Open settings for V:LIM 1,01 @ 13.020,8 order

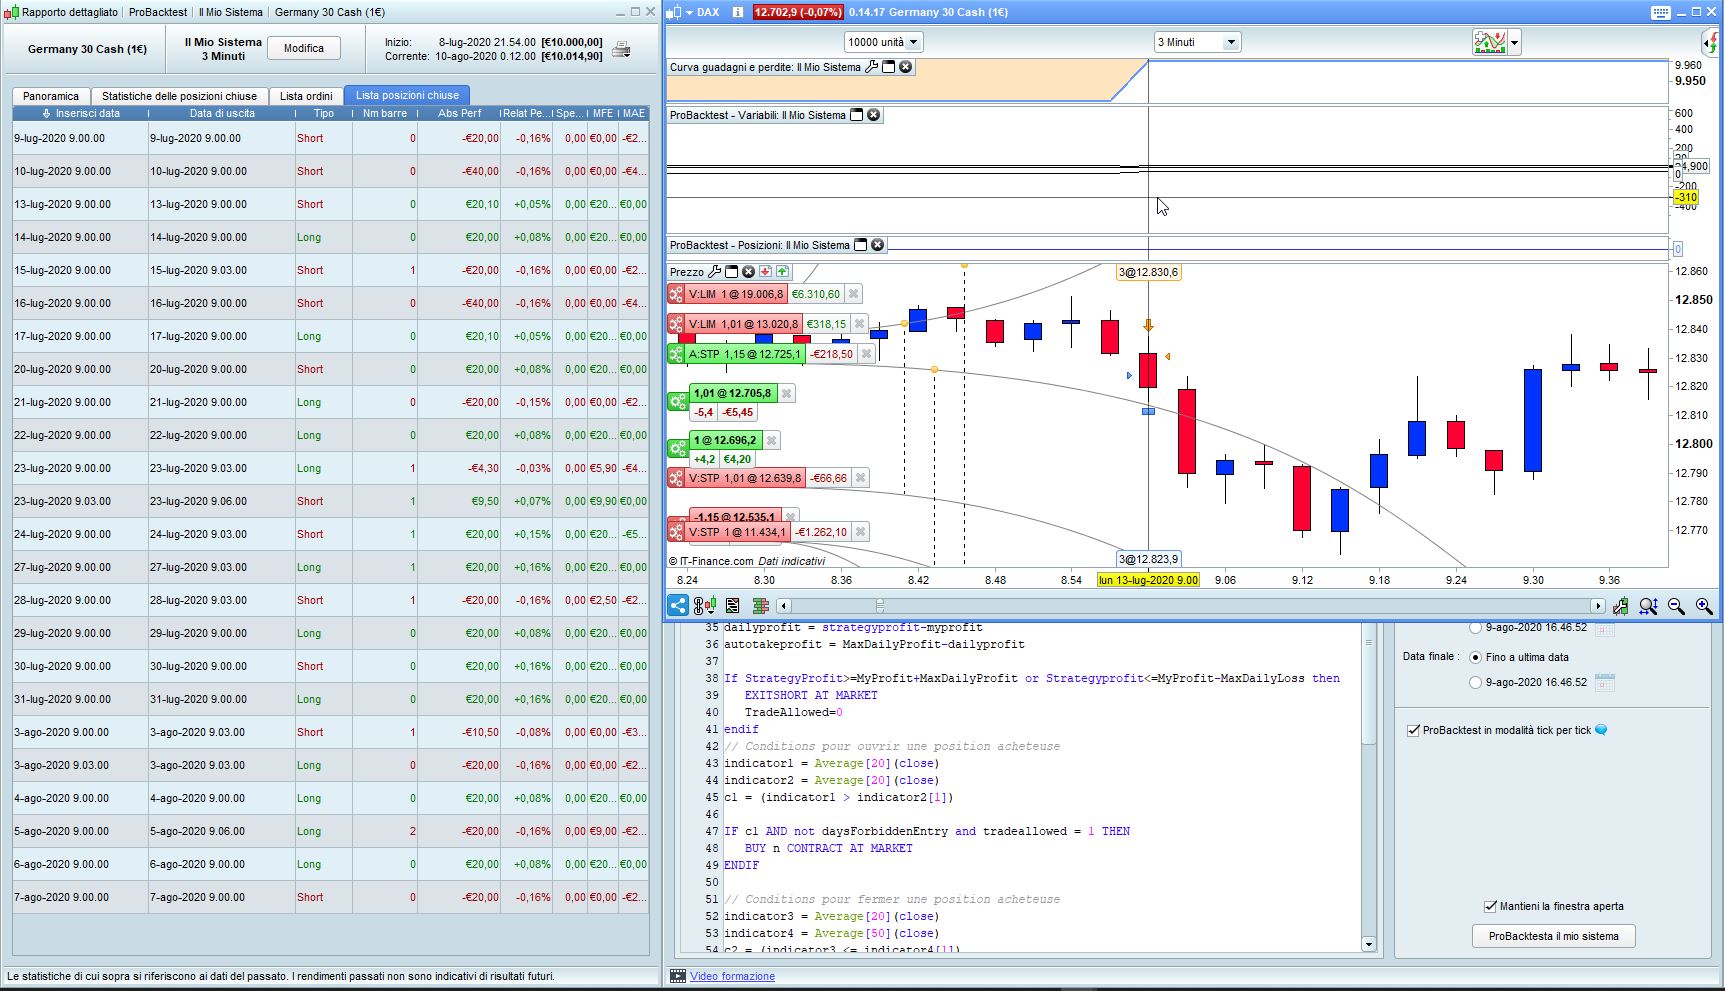click(x=676, y=324)
